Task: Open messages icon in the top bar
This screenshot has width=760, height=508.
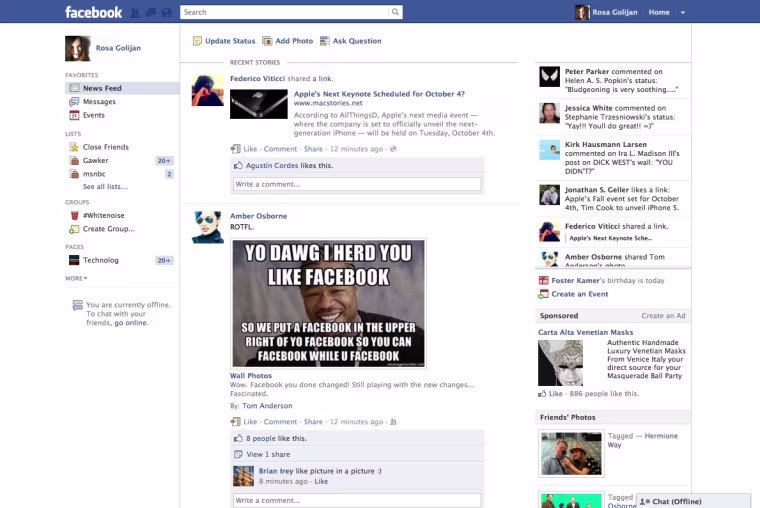Action: 151,13
